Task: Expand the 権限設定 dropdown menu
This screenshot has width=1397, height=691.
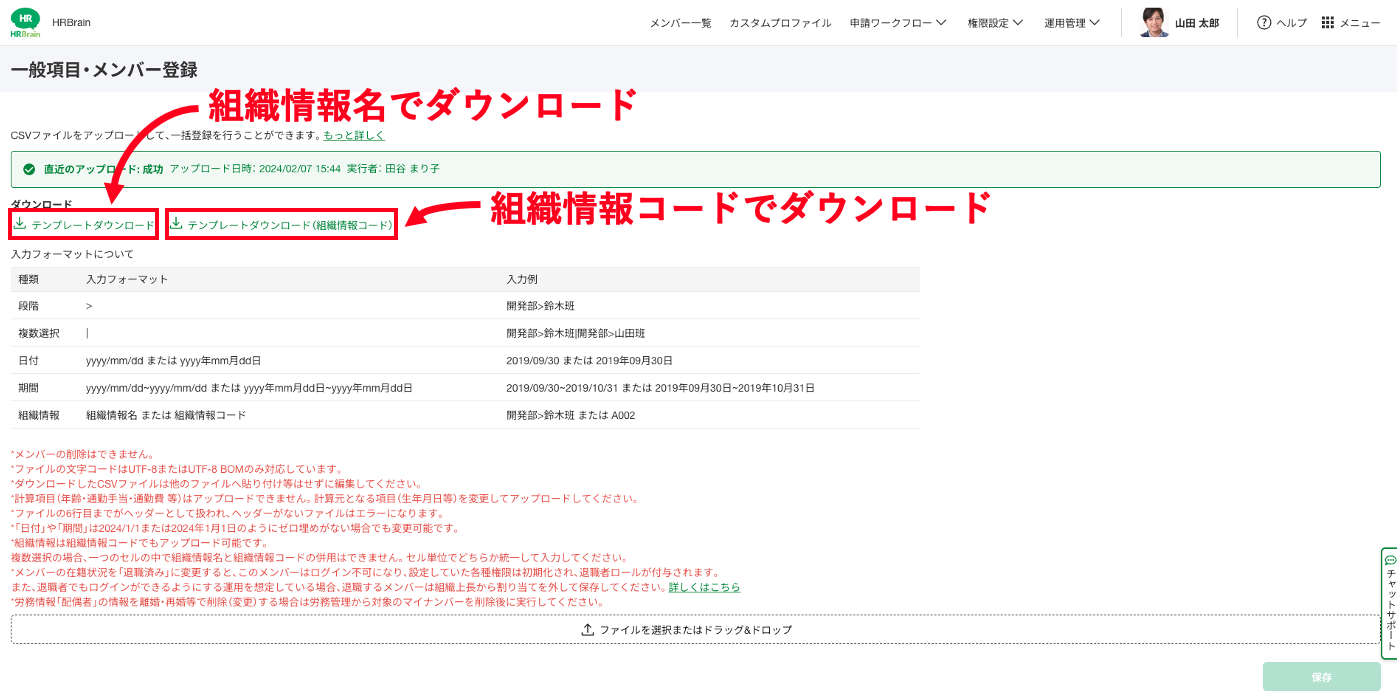Action: 994,23
